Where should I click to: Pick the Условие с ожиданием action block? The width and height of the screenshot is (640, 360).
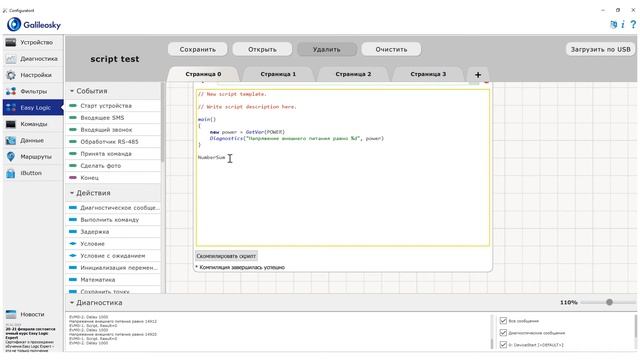[113, 256]
